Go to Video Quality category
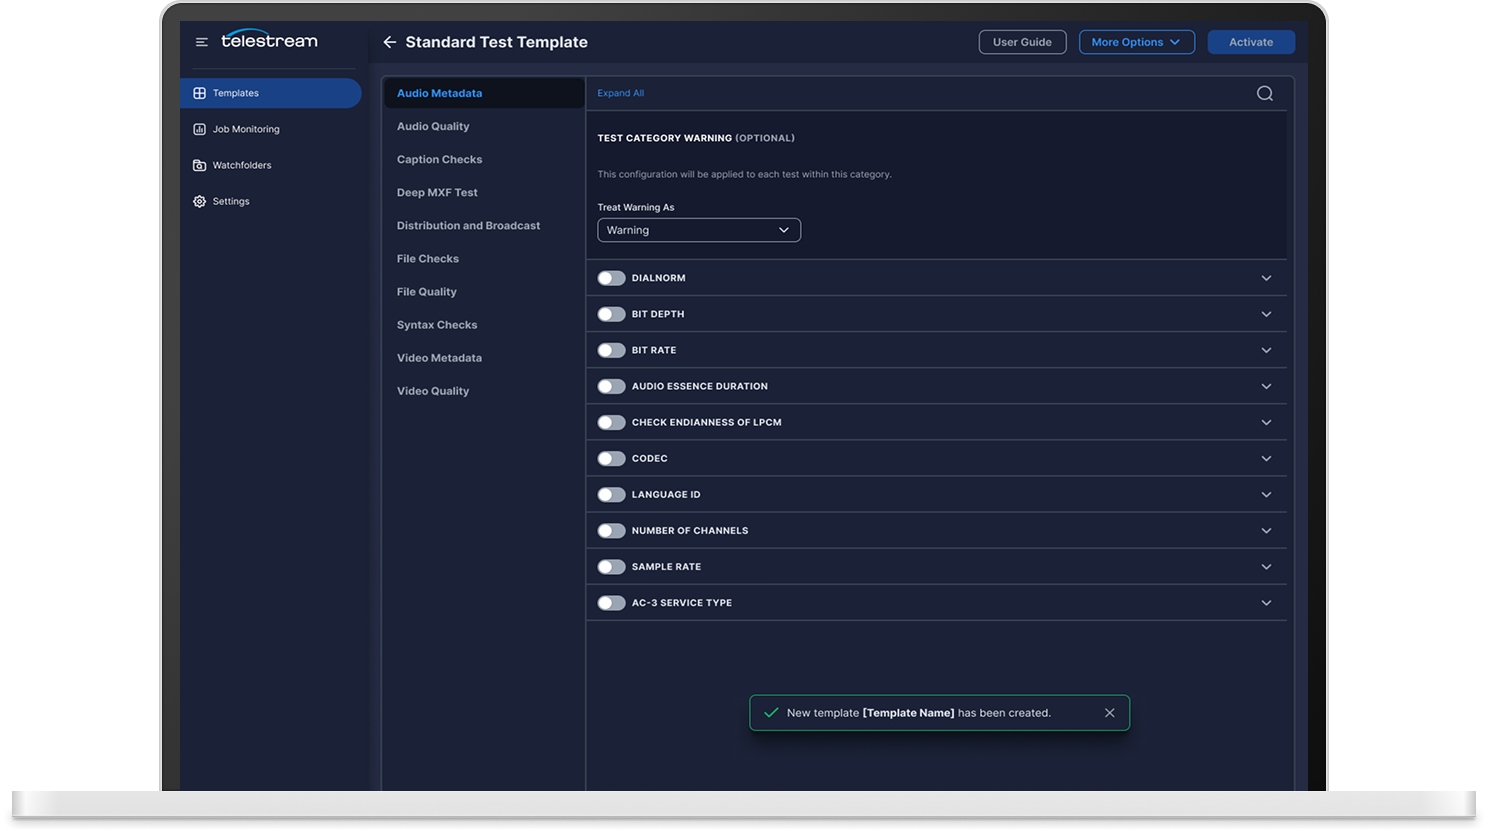 433,391
